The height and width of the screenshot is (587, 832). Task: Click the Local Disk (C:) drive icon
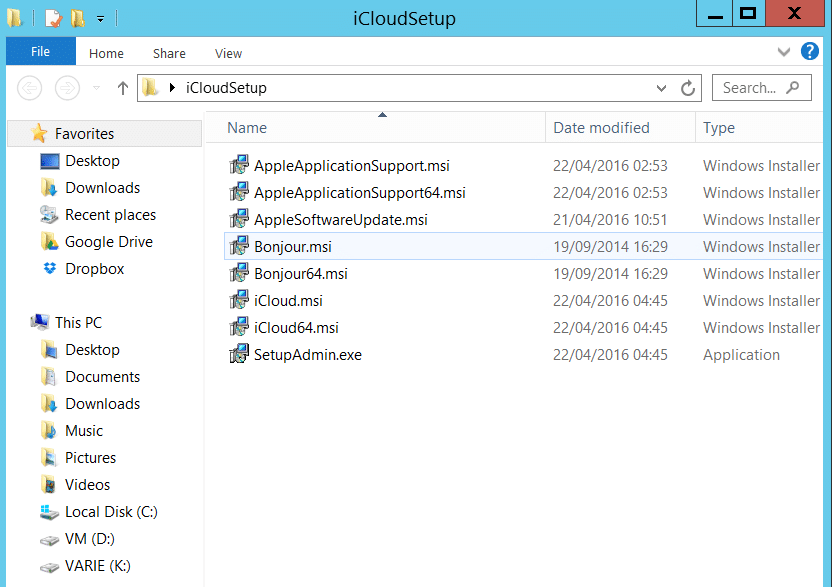49,512
